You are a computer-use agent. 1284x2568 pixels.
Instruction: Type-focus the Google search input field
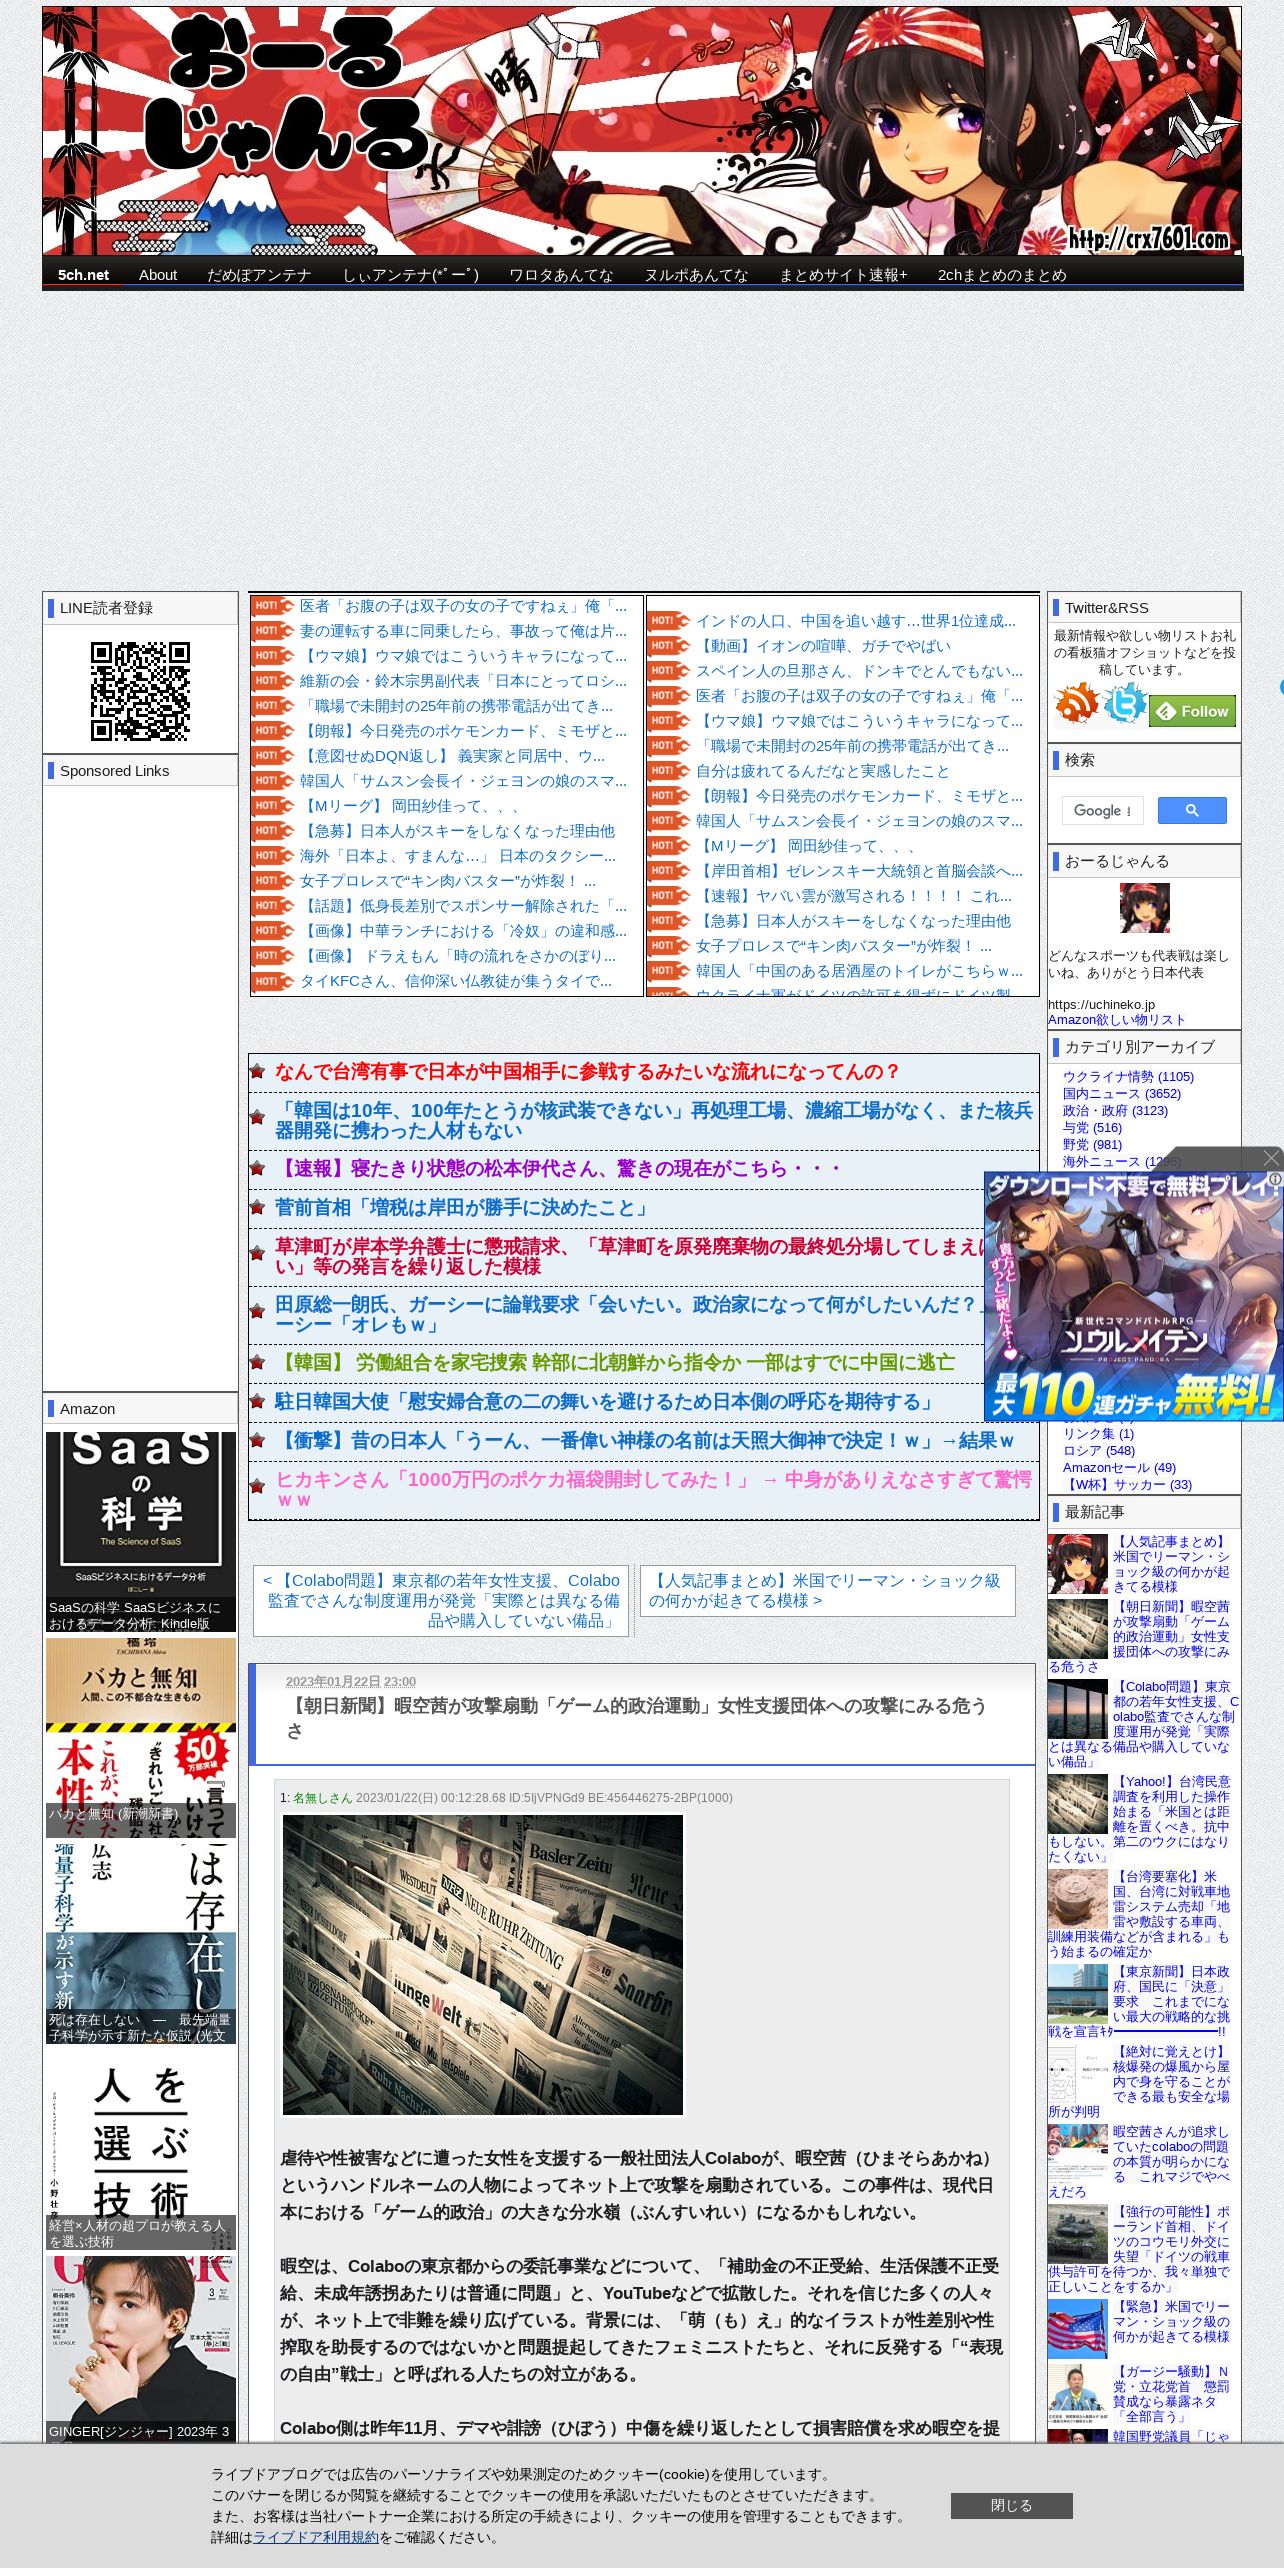coord(1103,810)
